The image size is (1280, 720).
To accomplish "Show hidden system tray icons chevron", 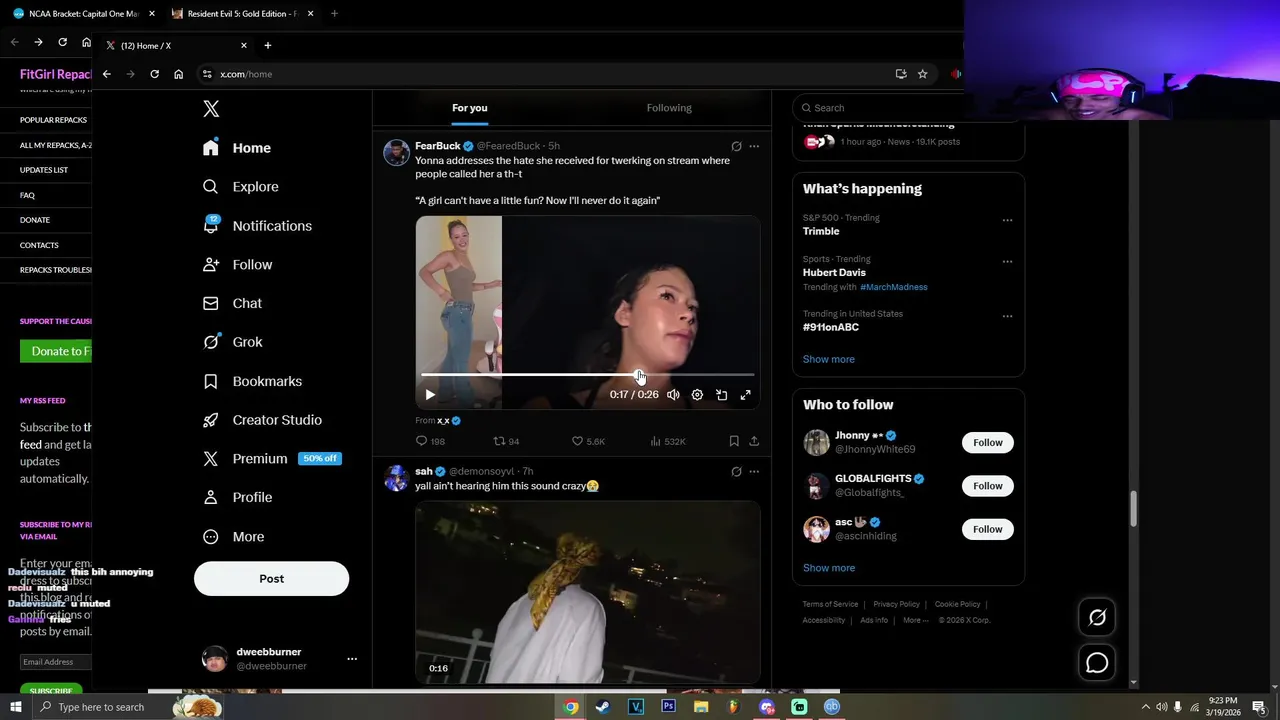I will (1146, 707).
